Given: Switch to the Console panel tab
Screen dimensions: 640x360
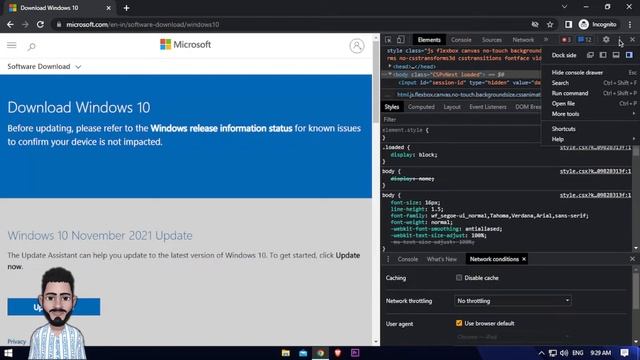Looking at the screenshot, I should [461, 40].
